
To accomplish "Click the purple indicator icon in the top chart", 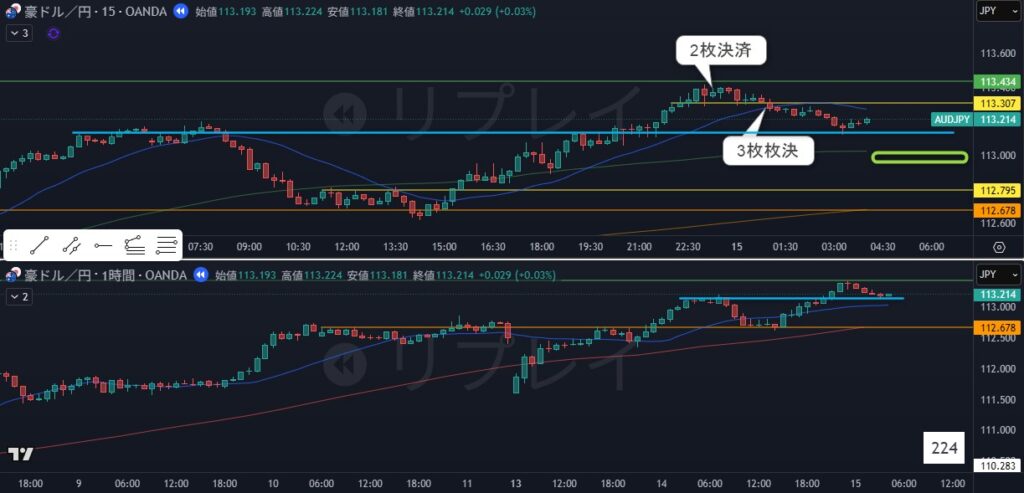I will [x=53, y=33].
